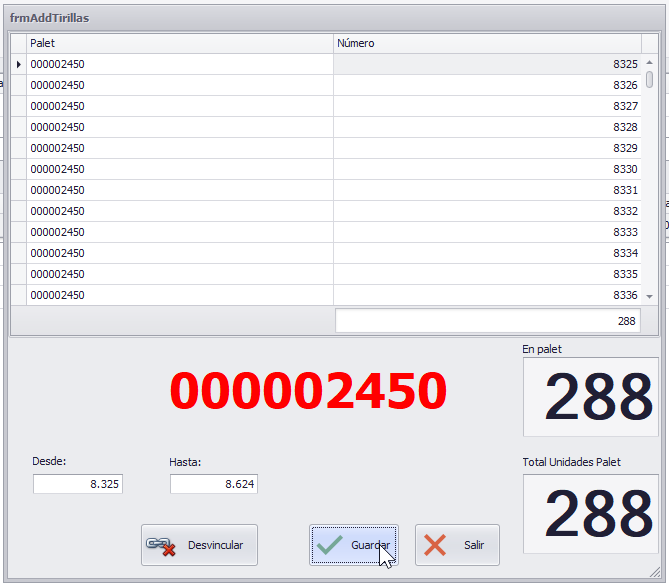This screenshot has height=585, width=669.
Task: Select the cell with number 8331
Action: point(487,190)
